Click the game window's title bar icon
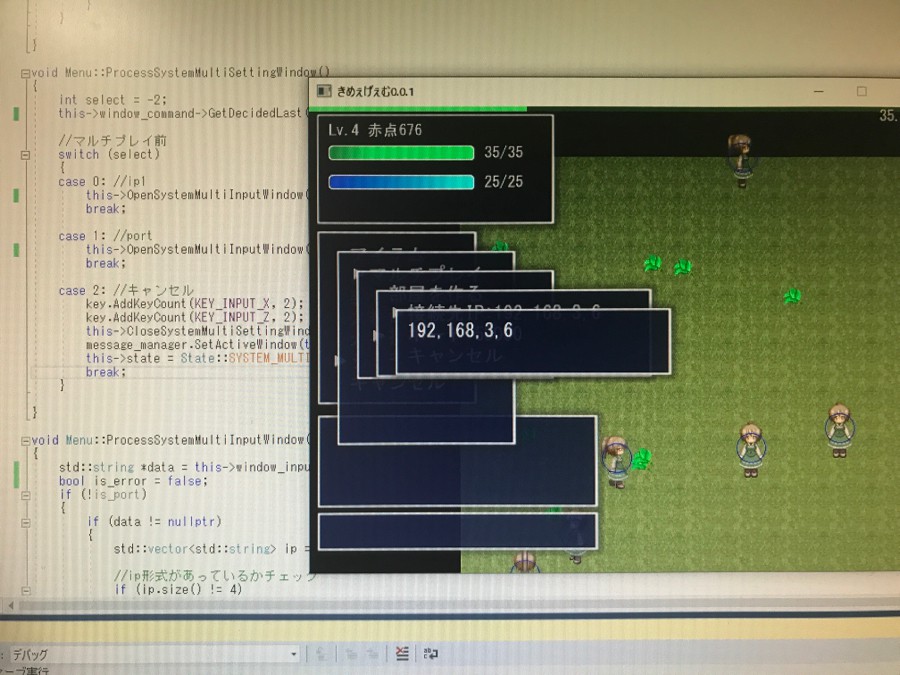900x675 pixels. (323, 92)
